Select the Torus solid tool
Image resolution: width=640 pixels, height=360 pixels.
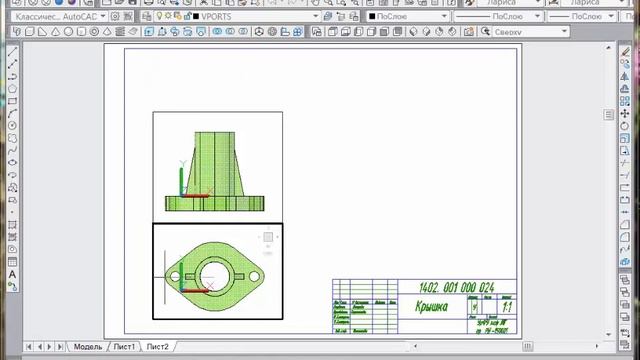click(94, 31)
